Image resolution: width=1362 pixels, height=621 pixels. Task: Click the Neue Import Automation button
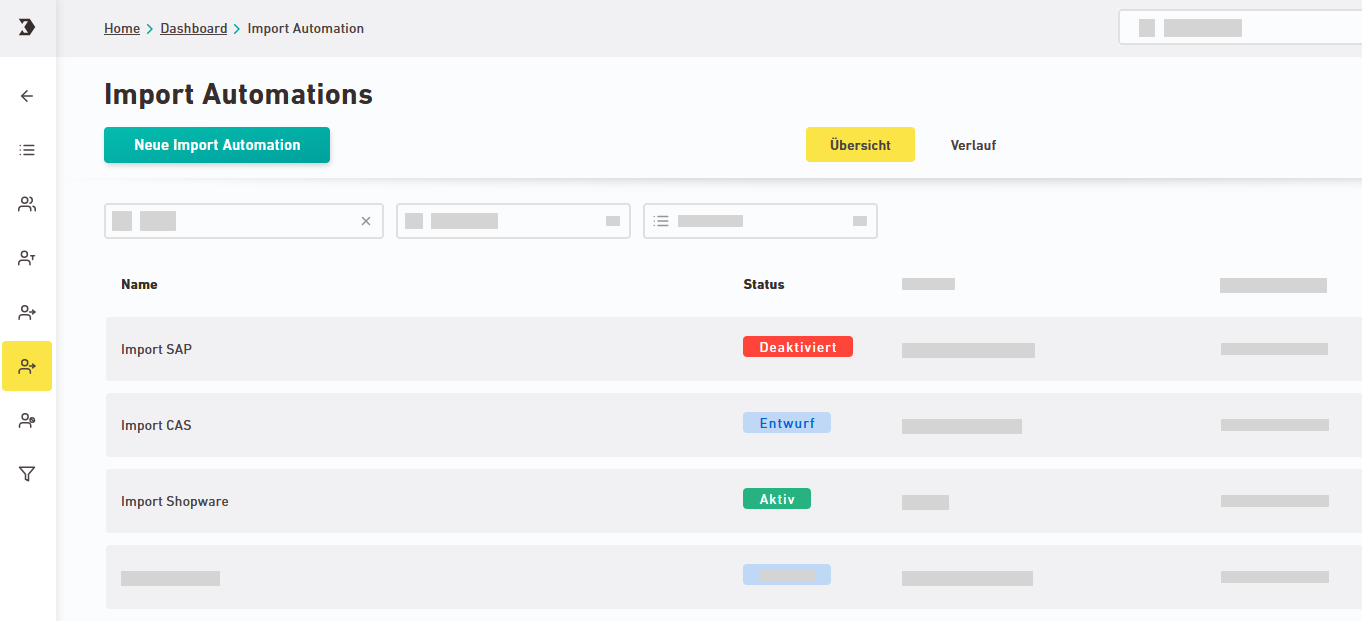click(x=217, y=145)
